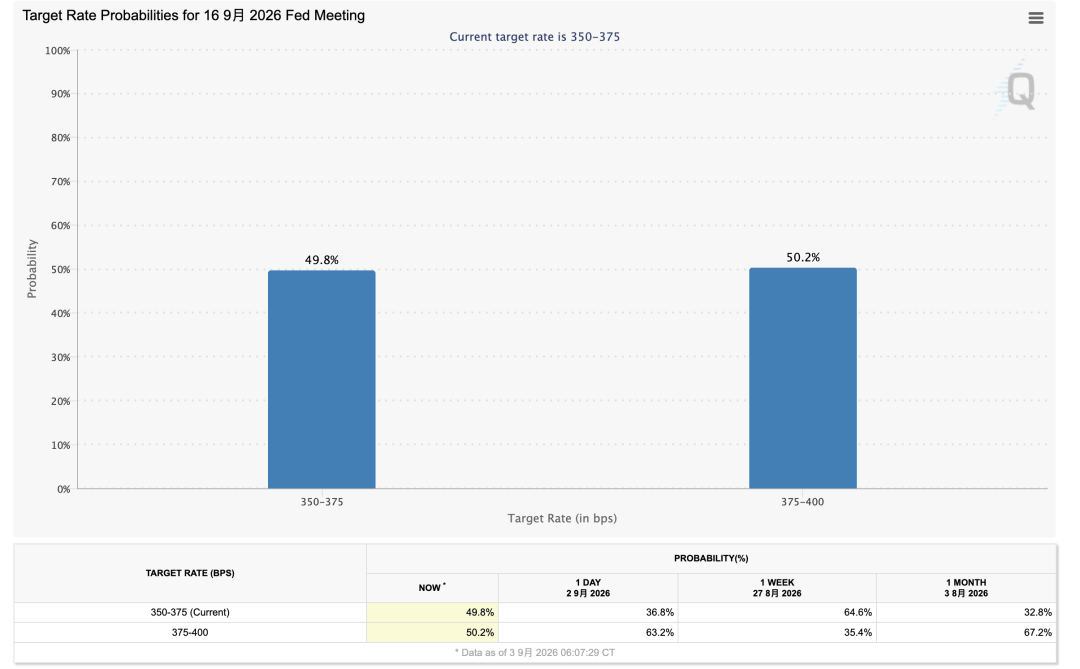Click the 1 MONTH column header
Image resolution: width=1080 pixels, height=669 pixels.
[966, 588]
